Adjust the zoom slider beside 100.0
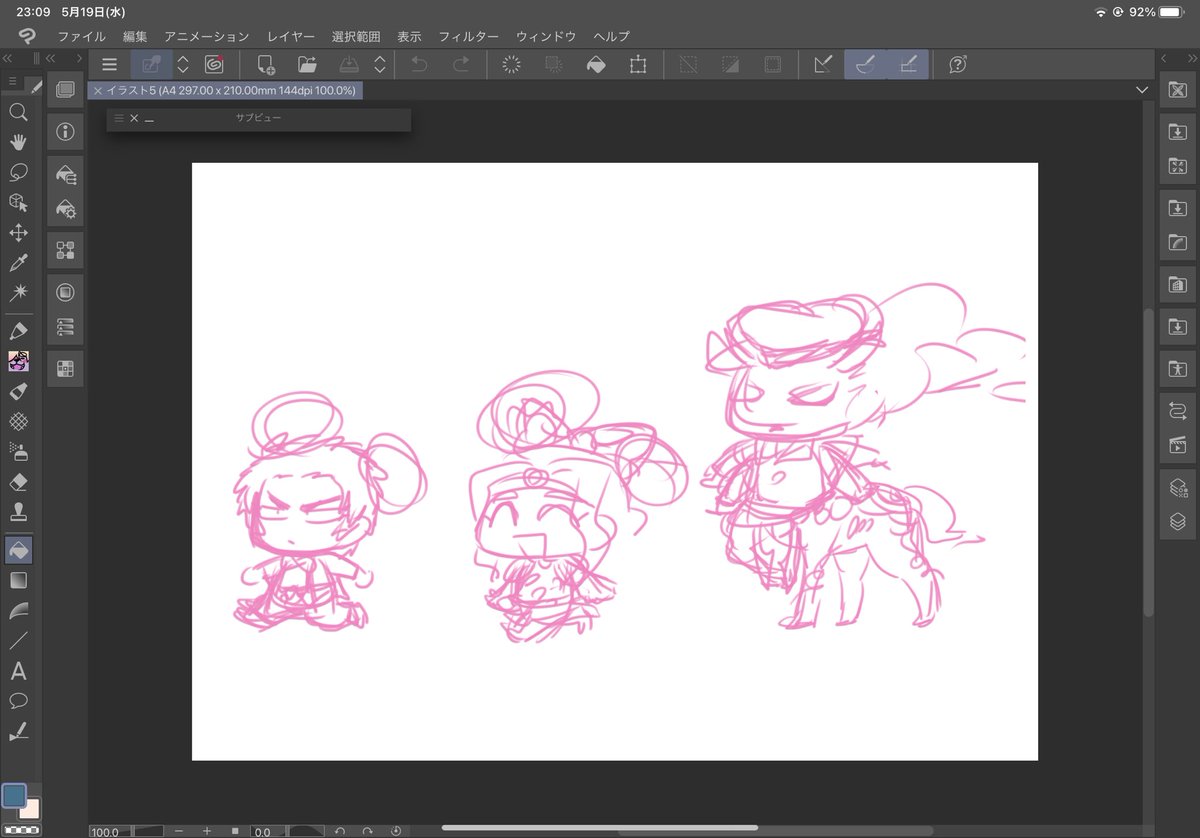 [x=148, y=831]
